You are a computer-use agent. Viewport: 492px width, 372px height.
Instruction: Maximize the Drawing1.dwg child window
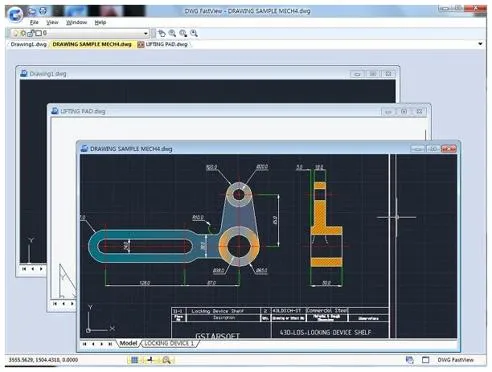coord(373,74)
